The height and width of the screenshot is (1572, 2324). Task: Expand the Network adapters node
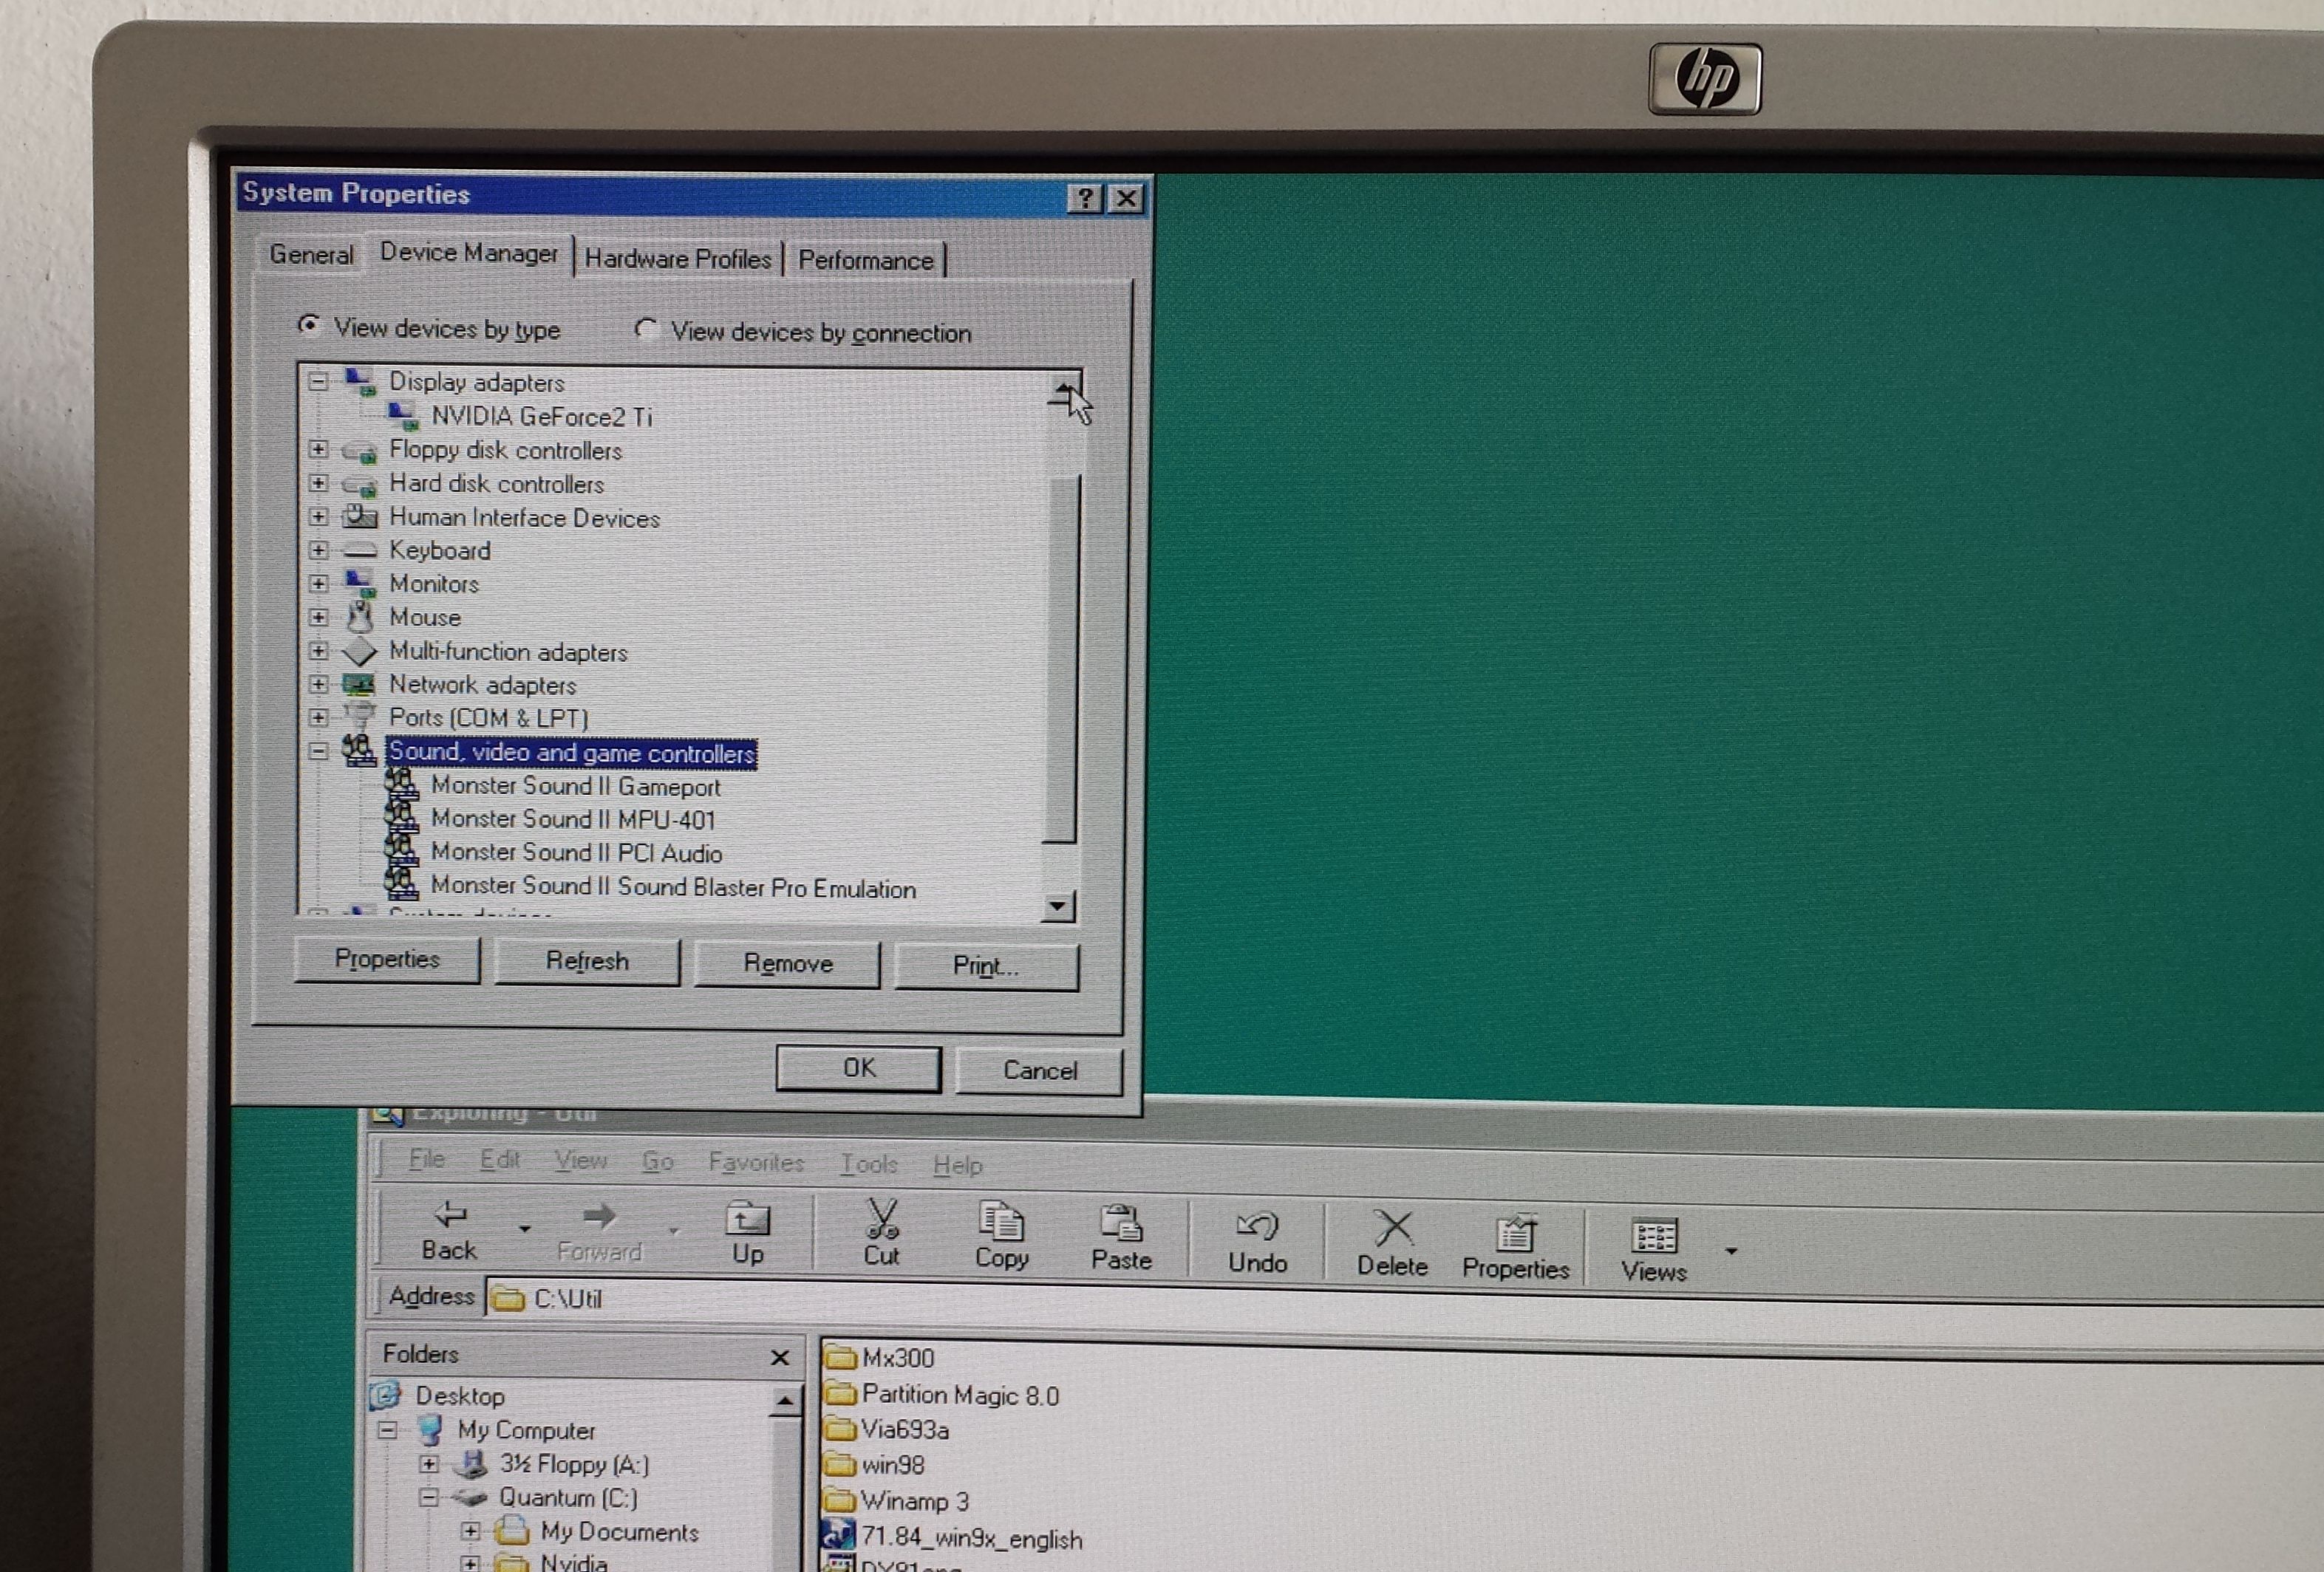tap(318, 684)
